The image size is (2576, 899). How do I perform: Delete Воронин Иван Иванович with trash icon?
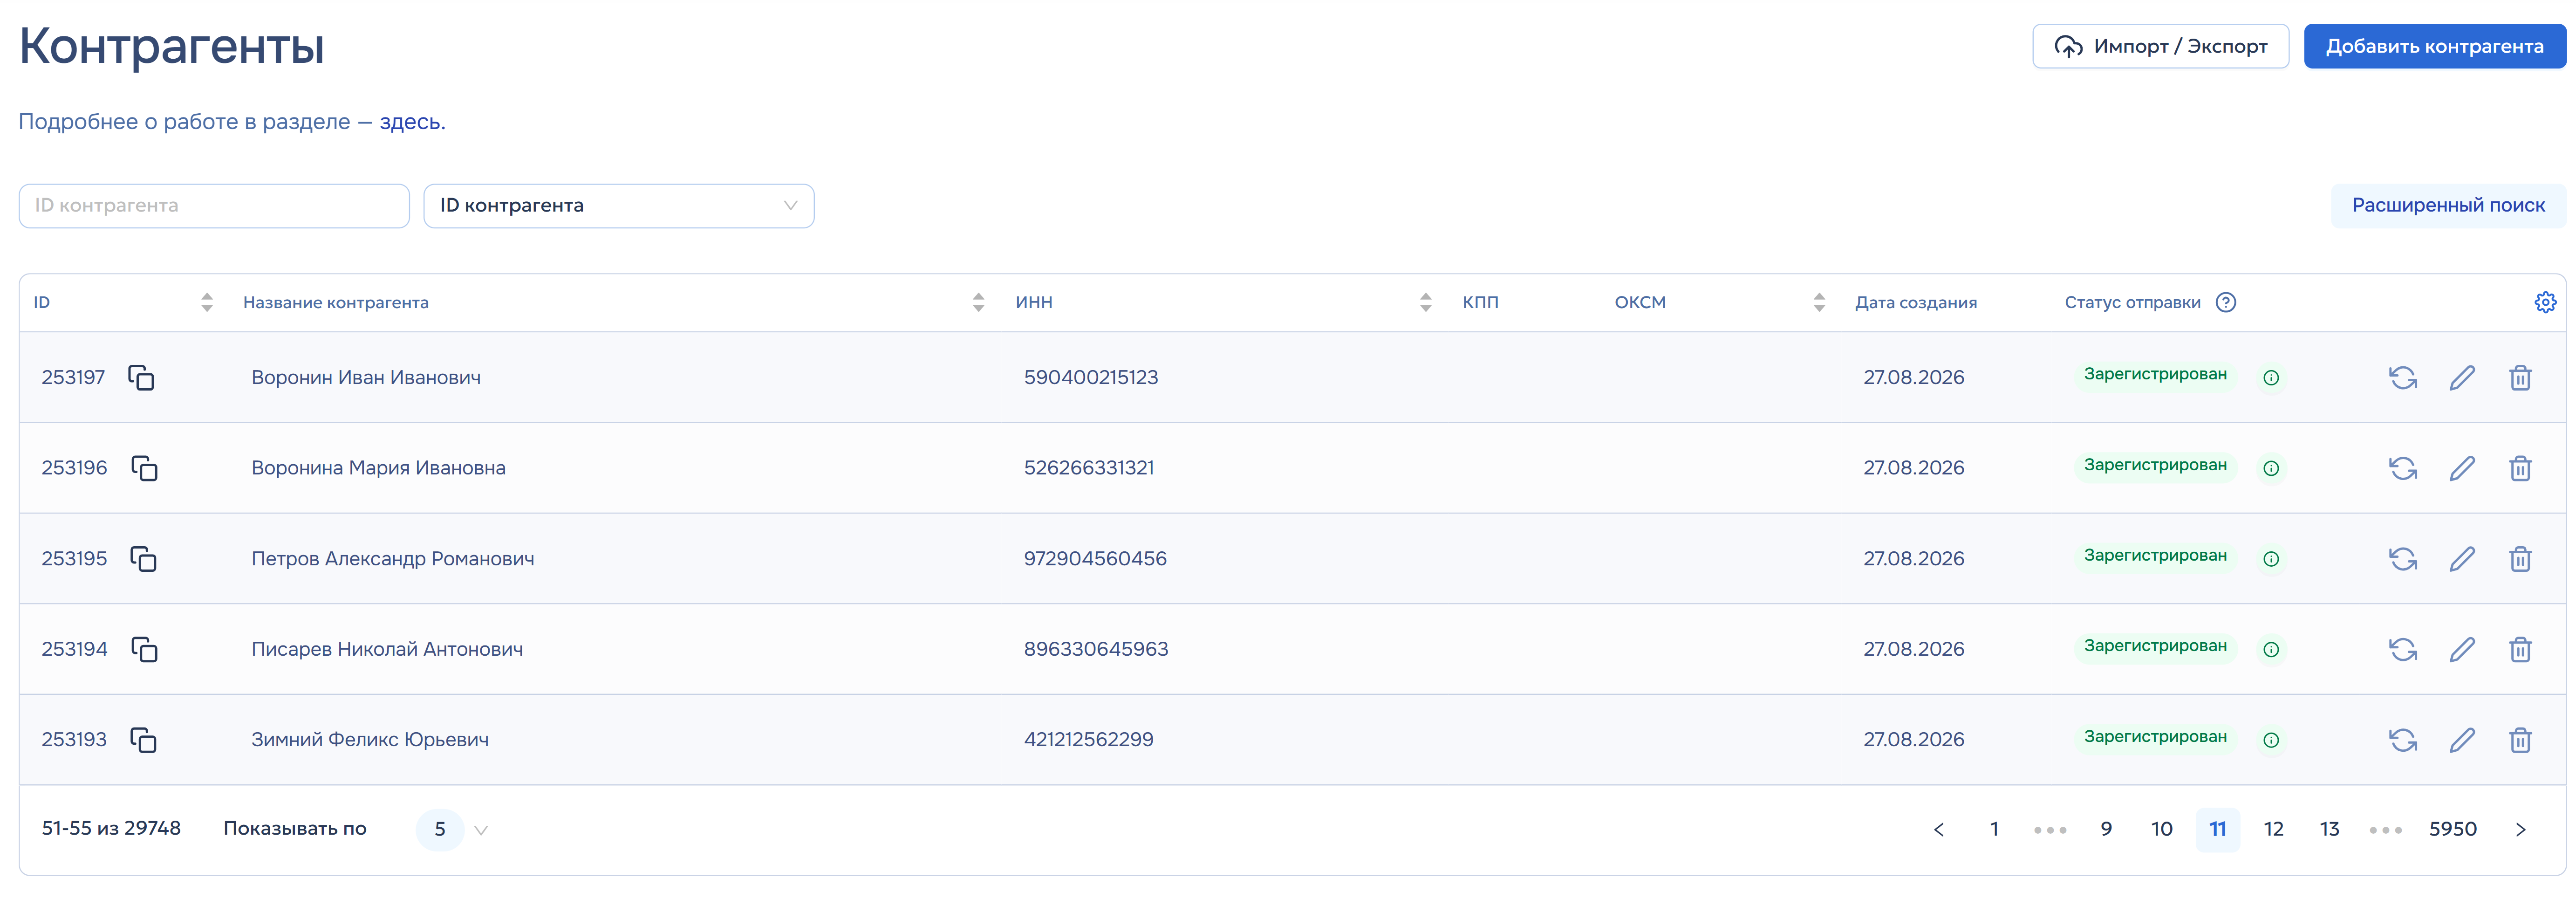(2520, 378)
